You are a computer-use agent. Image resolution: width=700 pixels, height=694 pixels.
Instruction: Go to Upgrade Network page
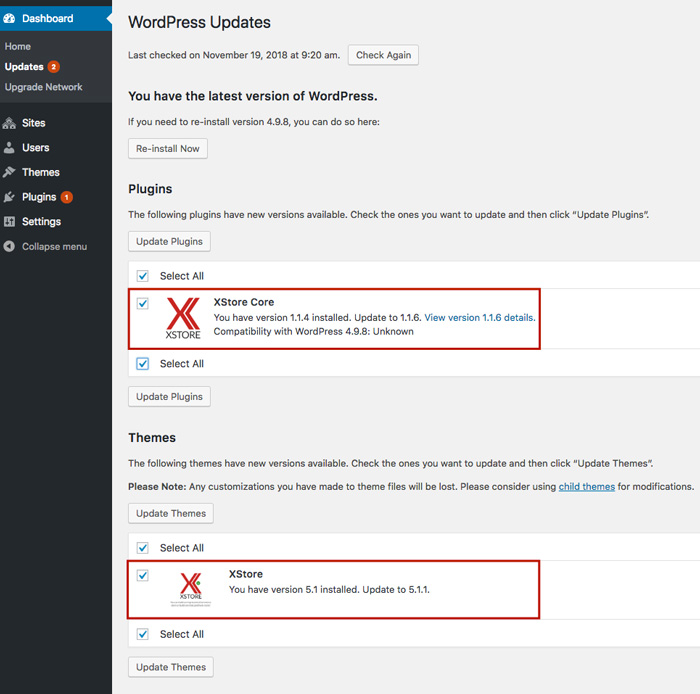43,87
